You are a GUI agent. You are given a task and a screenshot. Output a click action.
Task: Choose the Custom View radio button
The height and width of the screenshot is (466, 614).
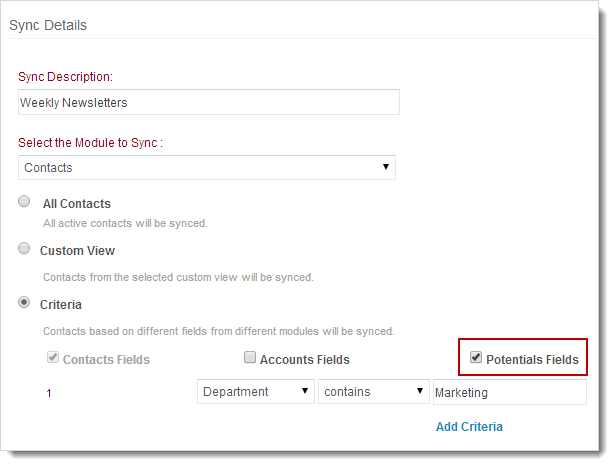coord(24,249)
